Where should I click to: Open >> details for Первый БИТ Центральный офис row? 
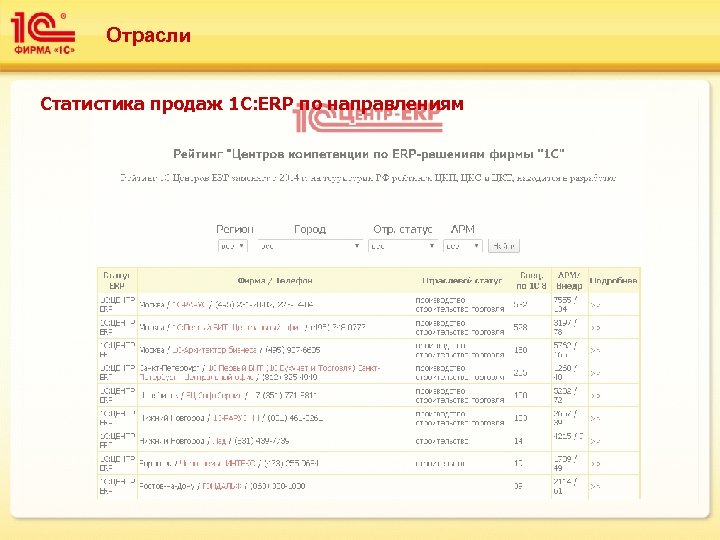click(x=595, y=328)
